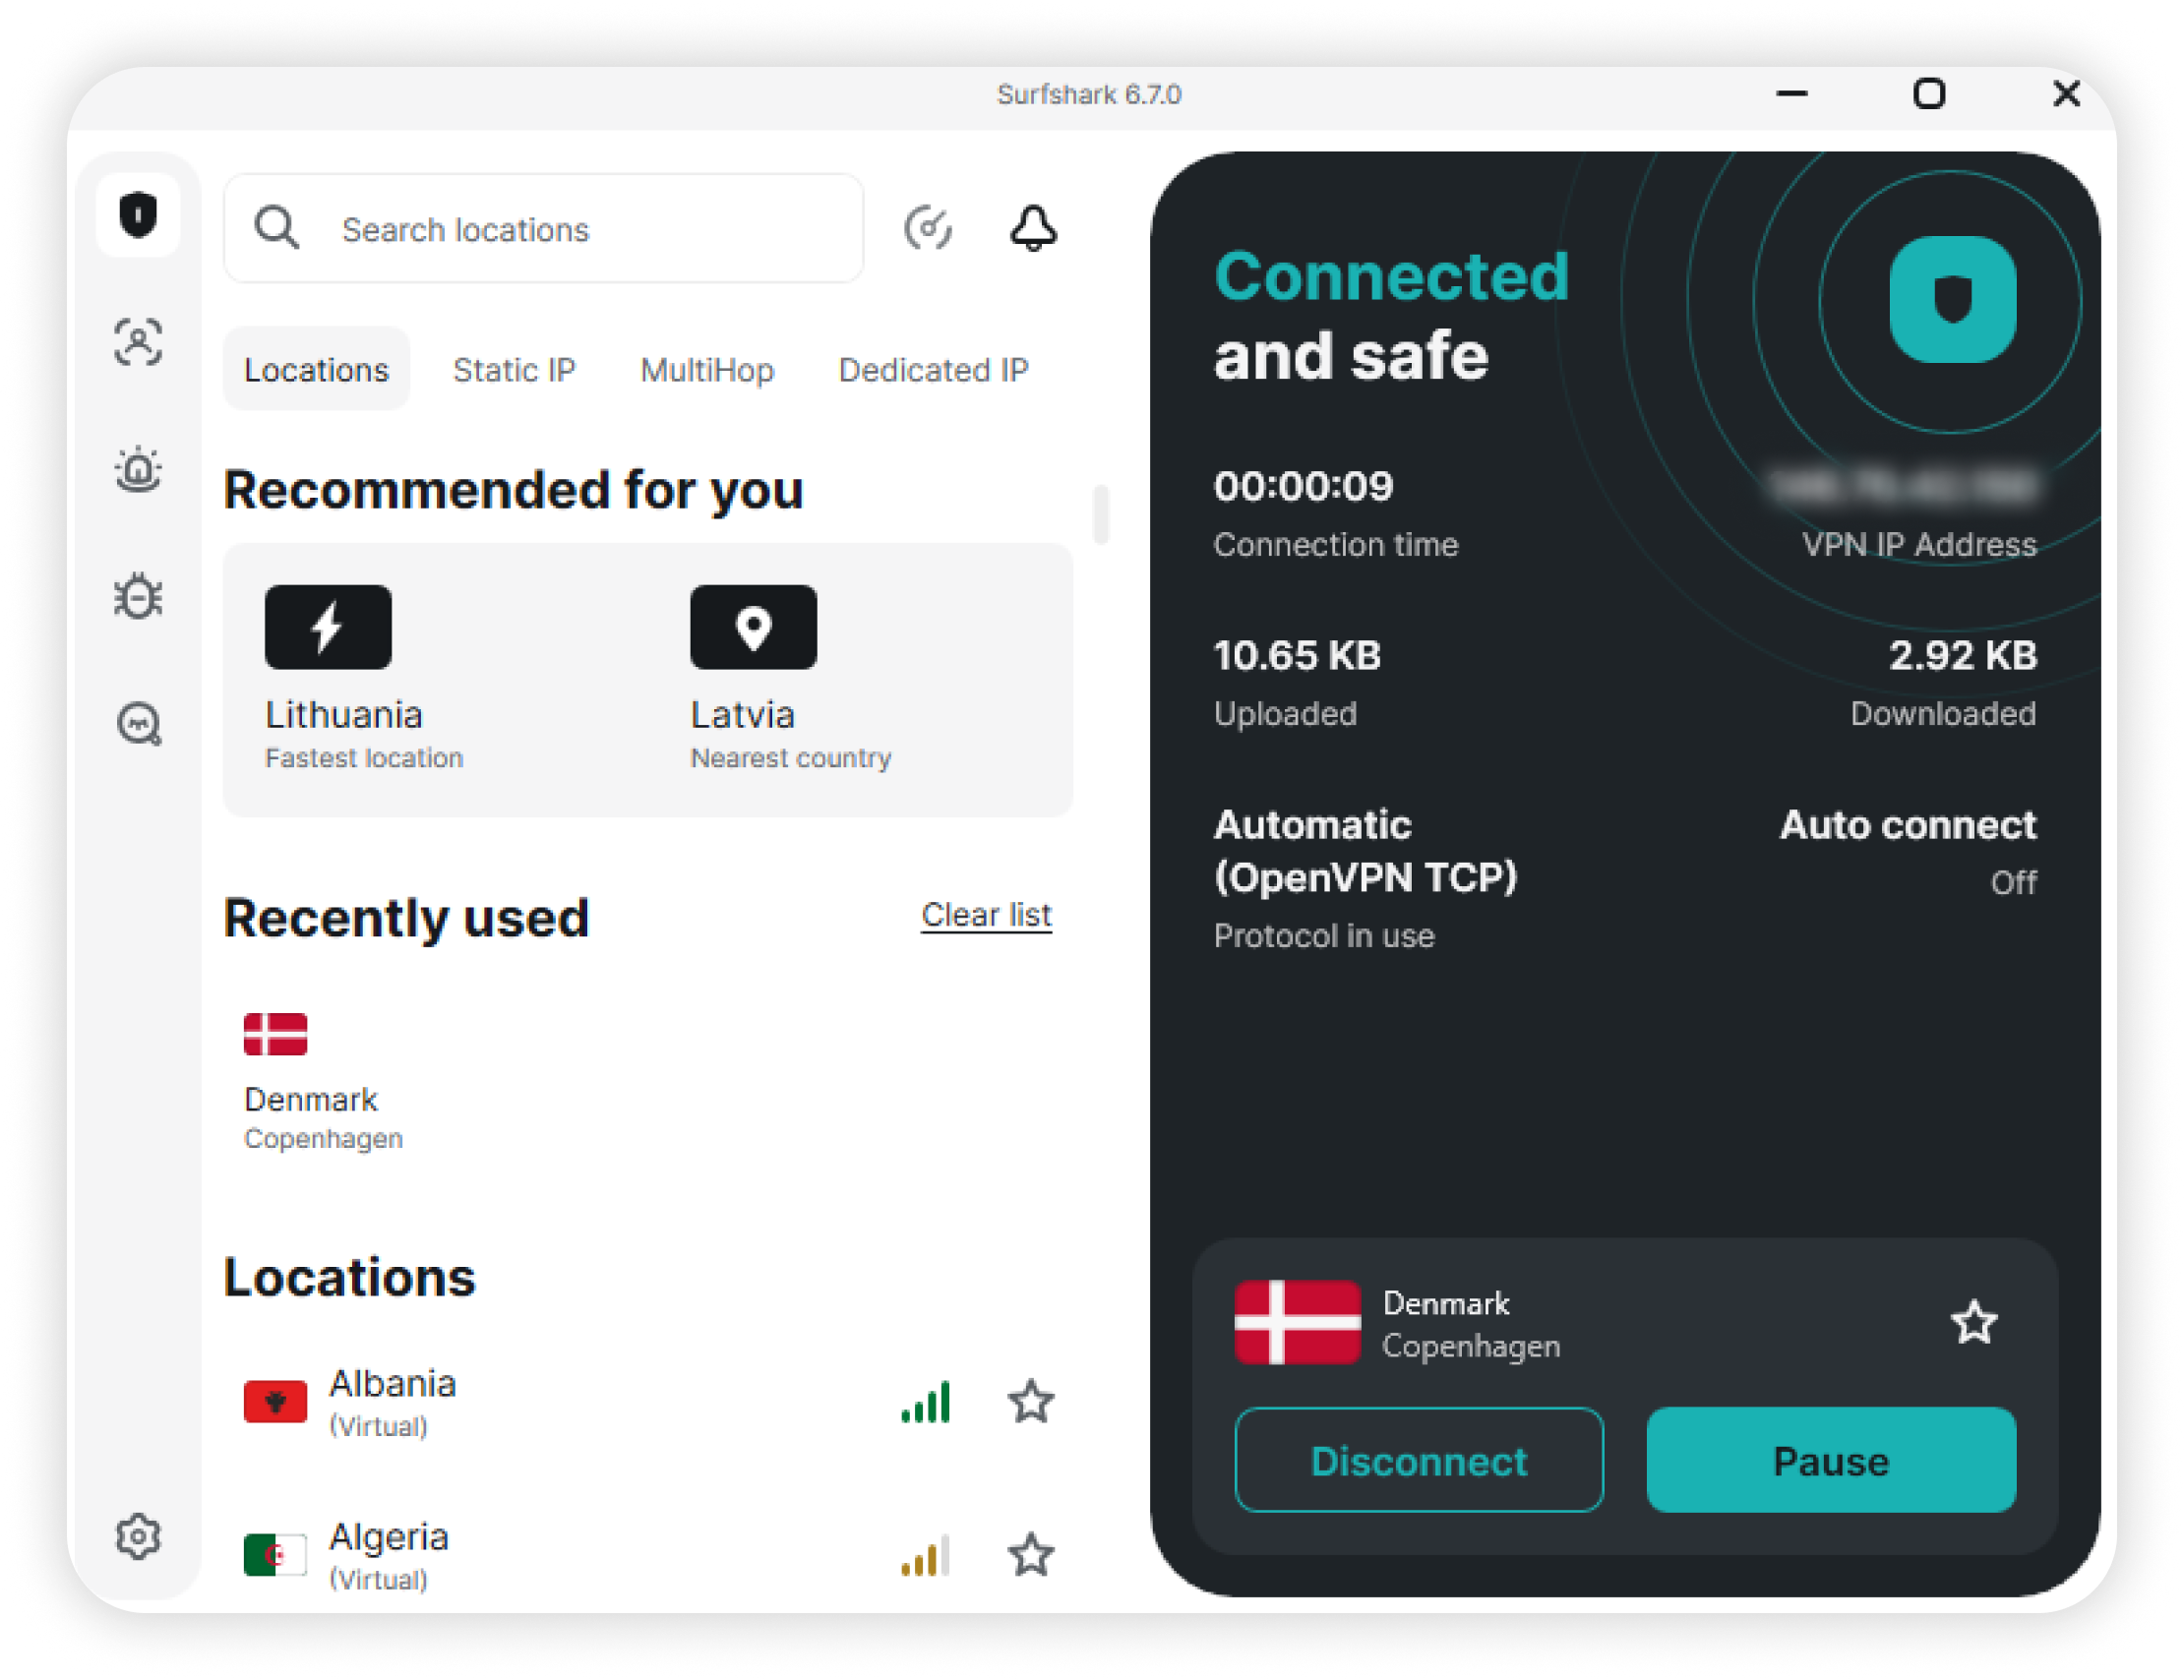Open the VPN shield tab in sidebar
Screen dimensions: 2184x1680
[138, 215]
